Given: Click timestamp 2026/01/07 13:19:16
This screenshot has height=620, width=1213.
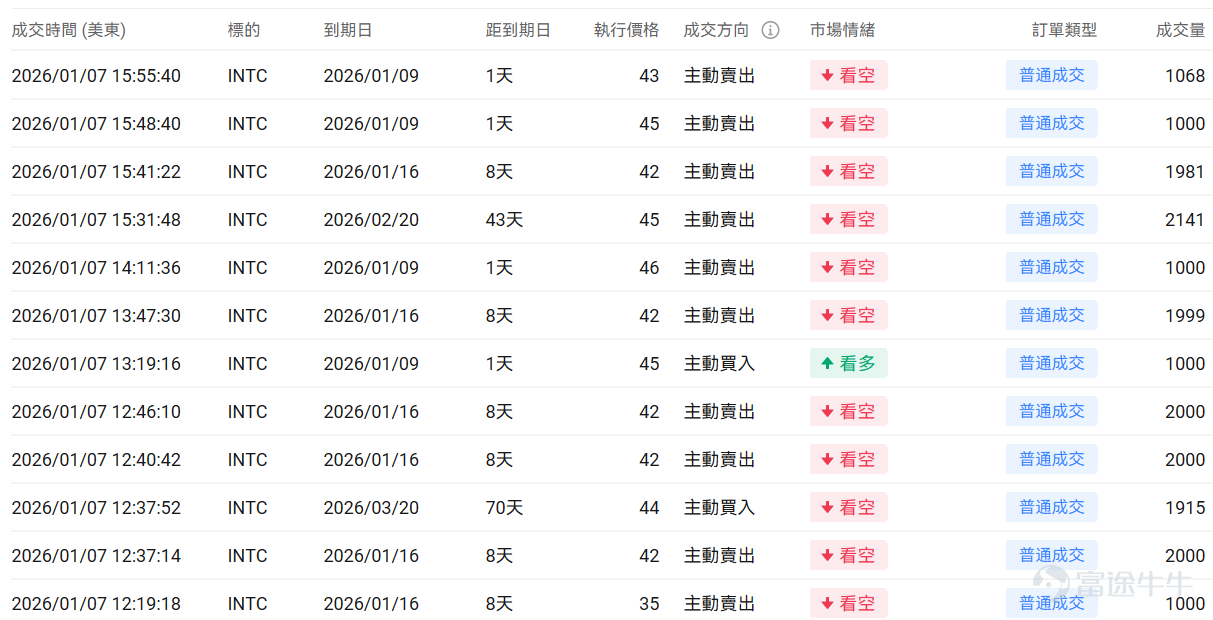Looking at the screenshot, I should 96,364.
